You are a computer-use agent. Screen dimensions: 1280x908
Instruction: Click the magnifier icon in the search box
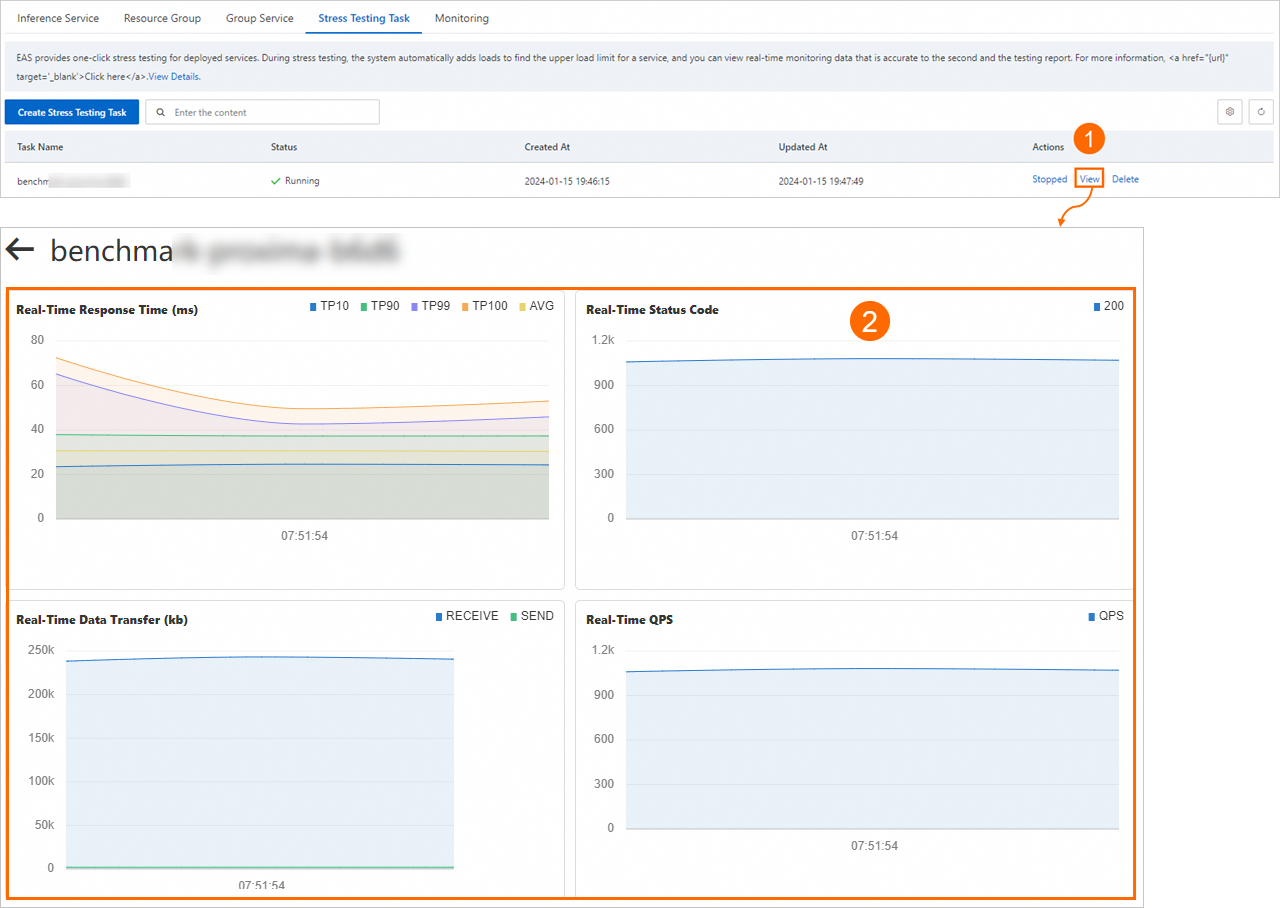click(x=162, y=113)
